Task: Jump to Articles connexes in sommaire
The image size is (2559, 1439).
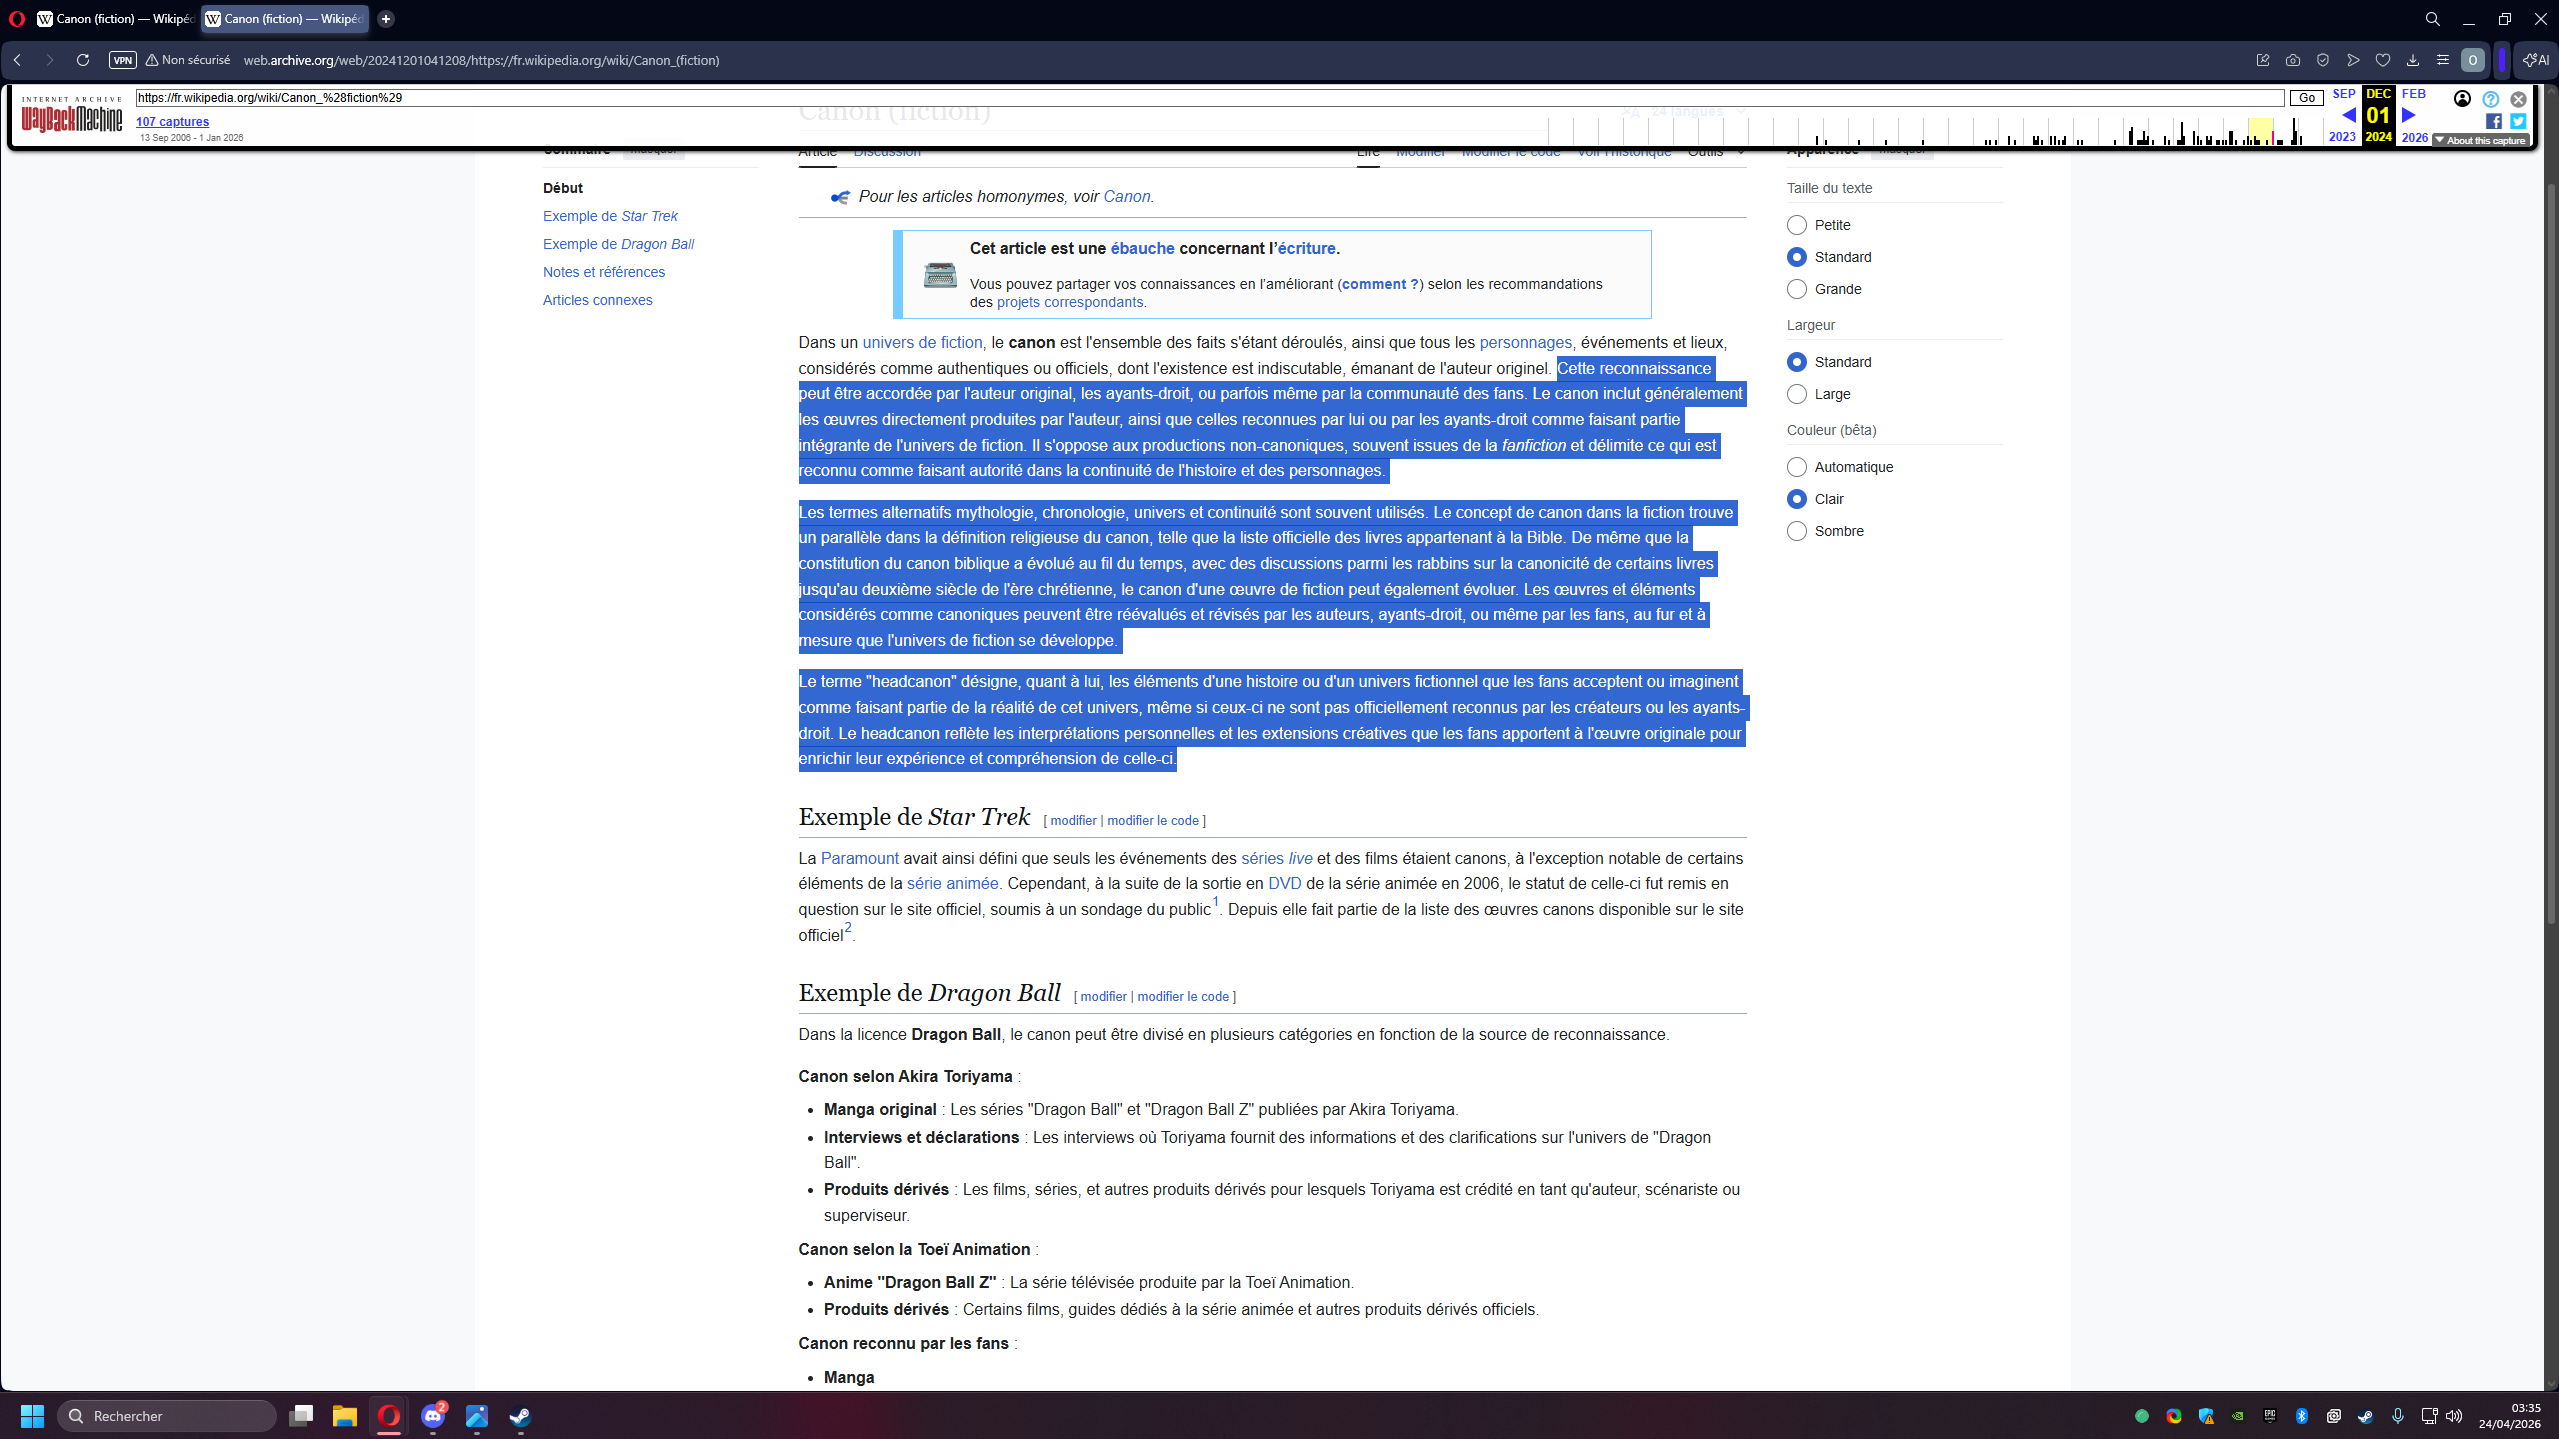Action: click(x=597, y=300)
